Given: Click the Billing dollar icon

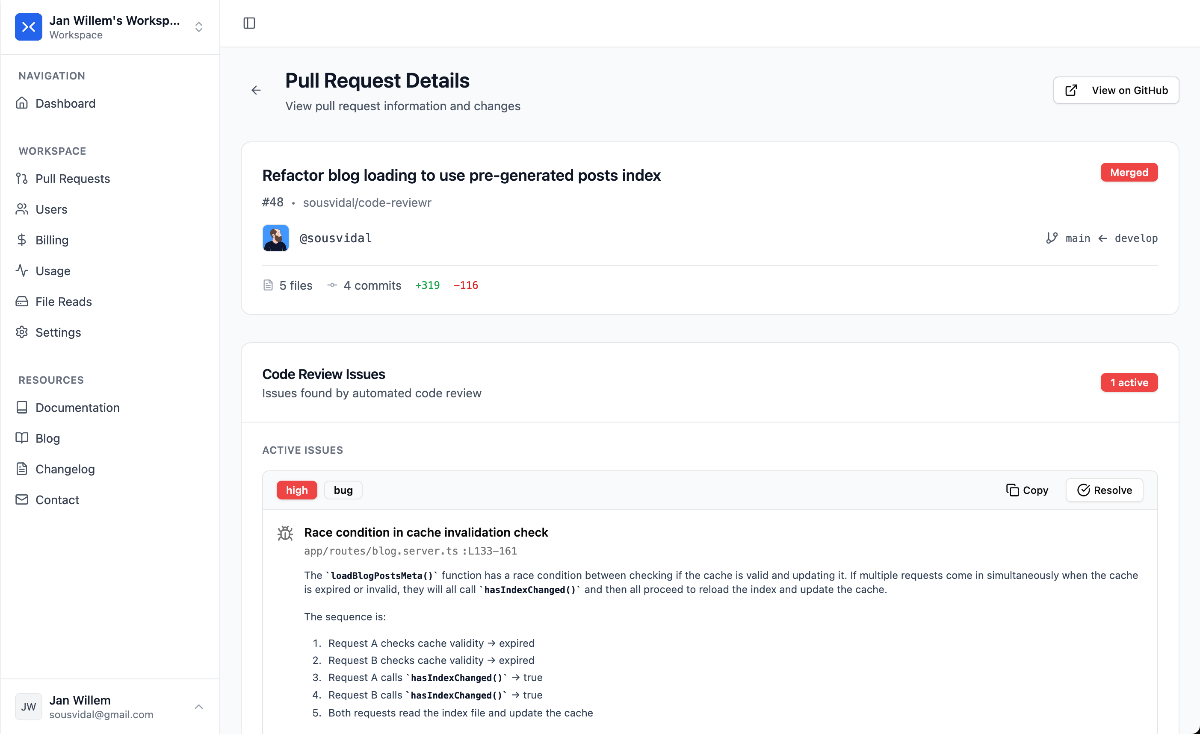Looking at the screenshot, I should [22, 240].
